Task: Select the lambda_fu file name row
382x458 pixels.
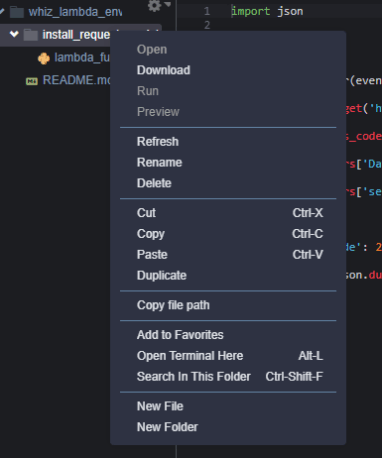Action: 82,58
